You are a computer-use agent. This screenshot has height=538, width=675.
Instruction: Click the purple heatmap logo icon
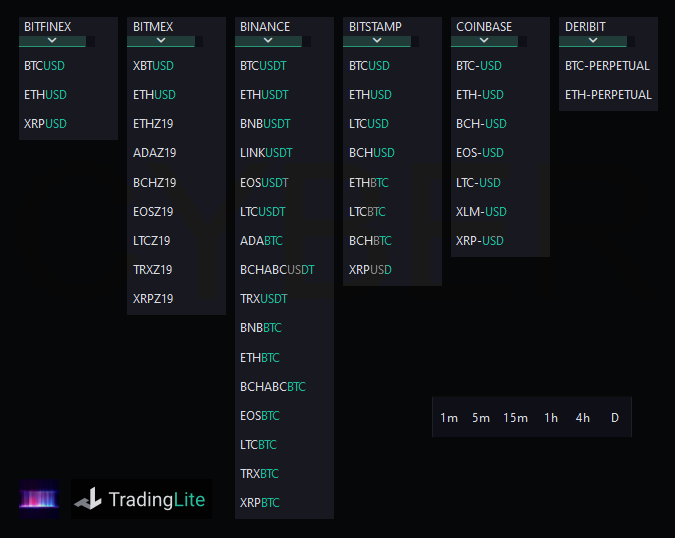[39, 498]
